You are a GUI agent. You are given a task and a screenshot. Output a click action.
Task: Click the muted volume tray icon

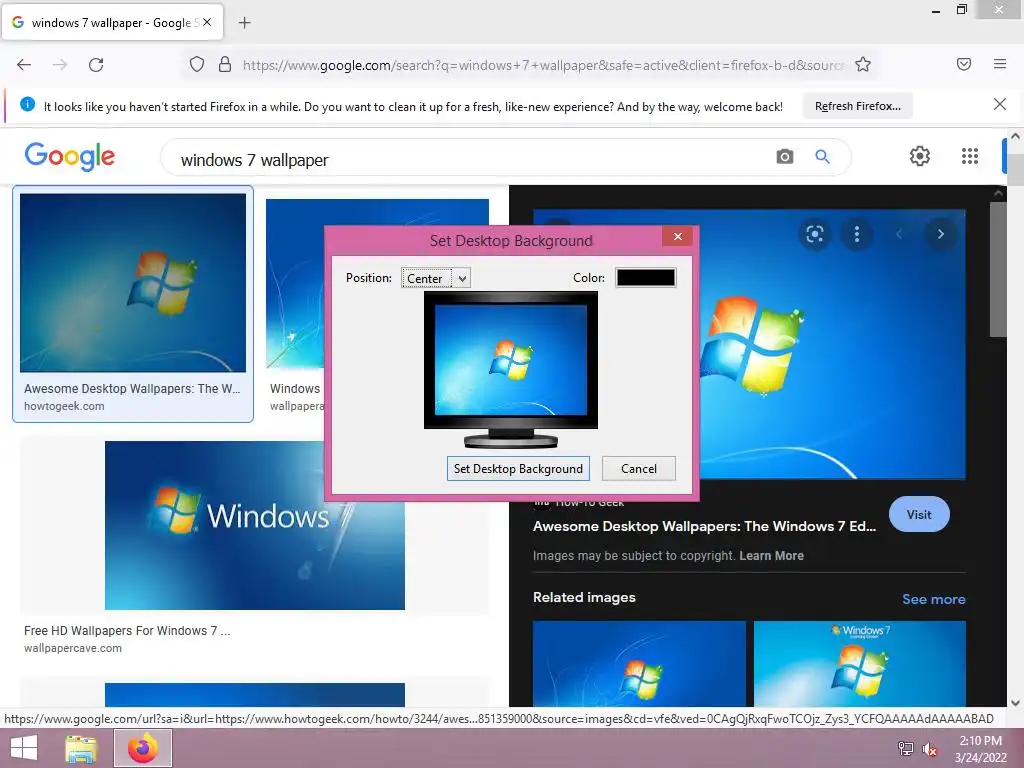tap(929, 749)
